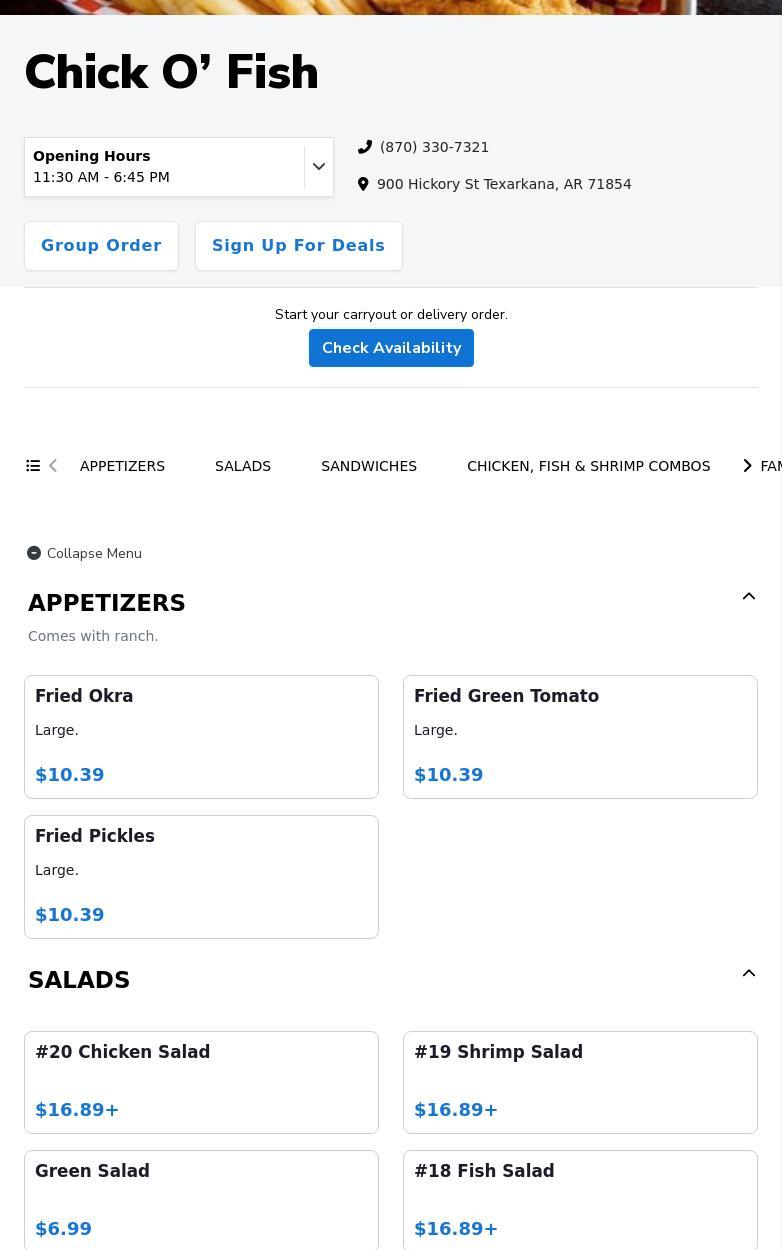Call the restaurant phone number link
Viewport: 782px width, 1250px height.
[x=434, y=147]
